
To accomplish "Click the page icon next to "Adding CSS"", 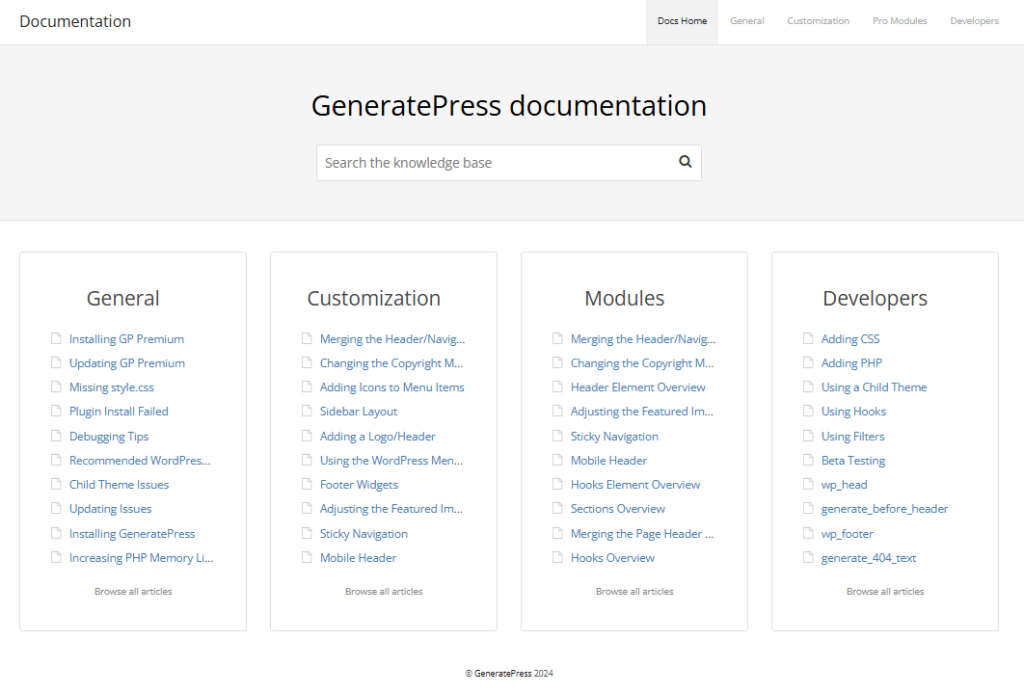I will tap(806, 338).
